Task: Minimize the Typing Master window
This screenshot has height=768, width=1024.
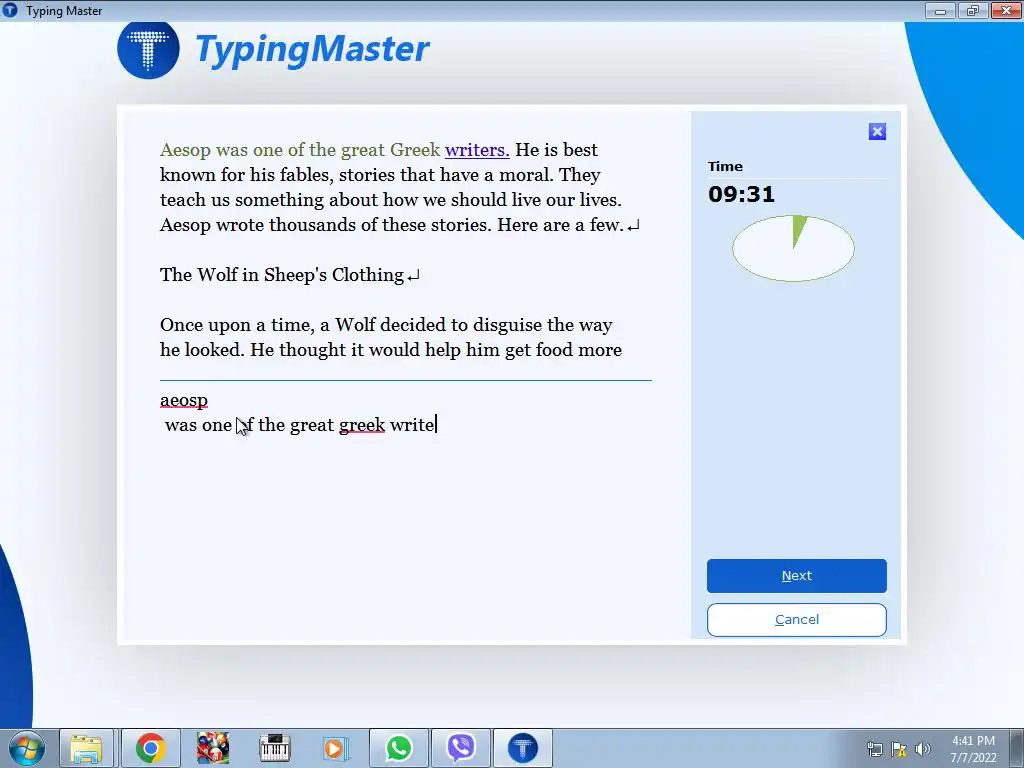Action: (940, 10)
